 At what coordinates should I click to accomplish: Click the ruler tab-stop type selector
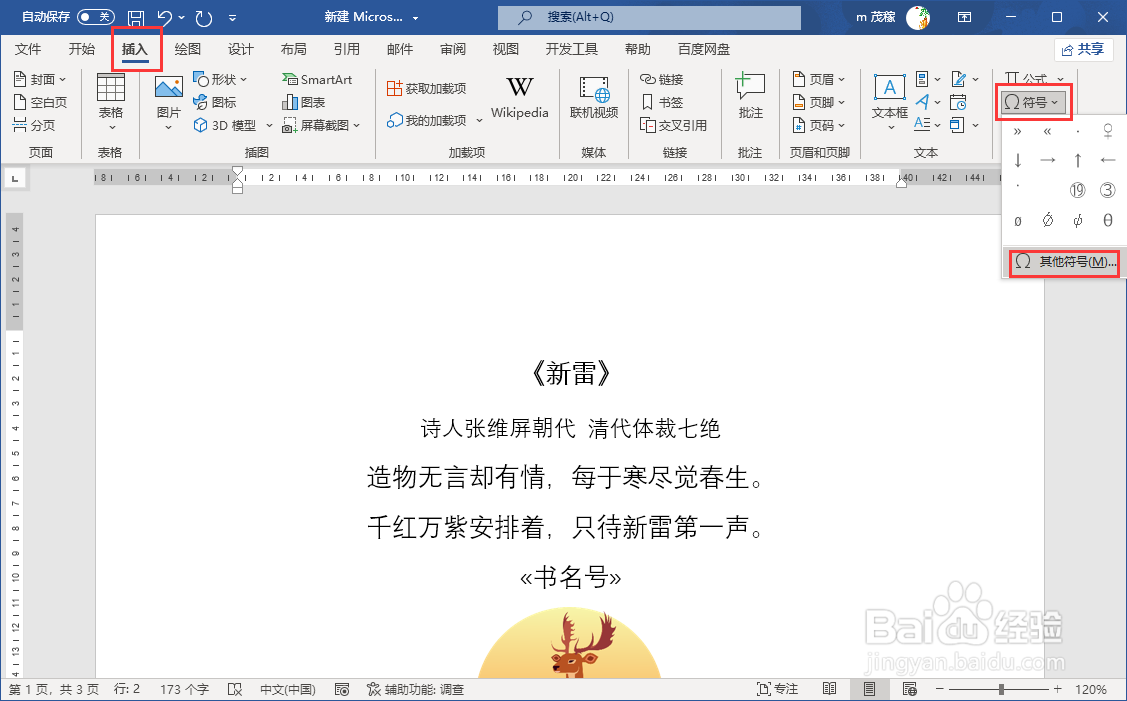(15, 178)
